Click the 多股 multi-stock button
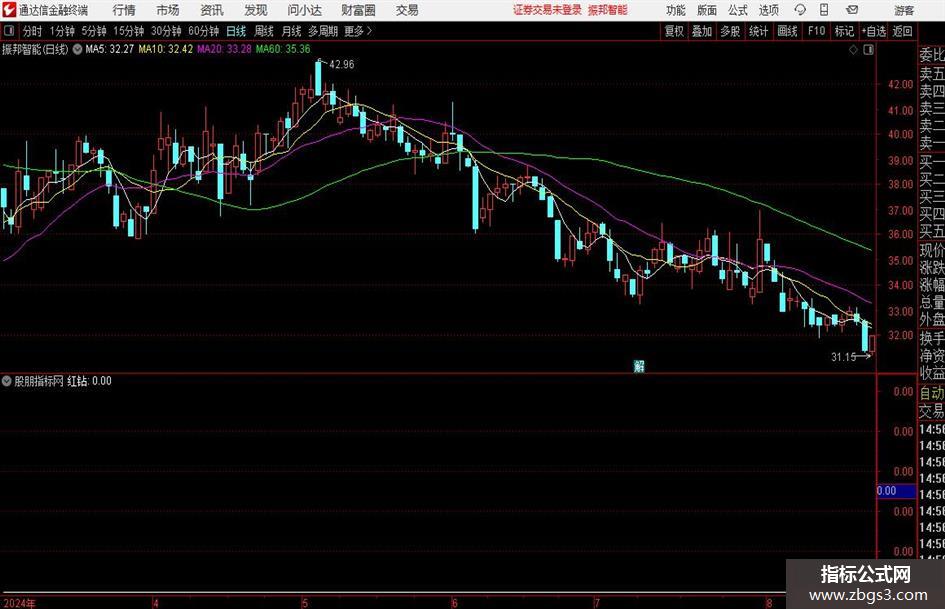Image resolution: width=945 pixels, height=609 pixels. point(730,31)
